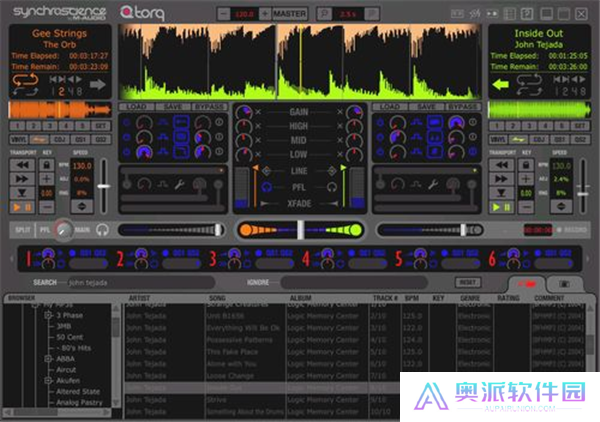Click the right deck pitch slider
The width and height of the screenshot is (600, 422).
583,194
